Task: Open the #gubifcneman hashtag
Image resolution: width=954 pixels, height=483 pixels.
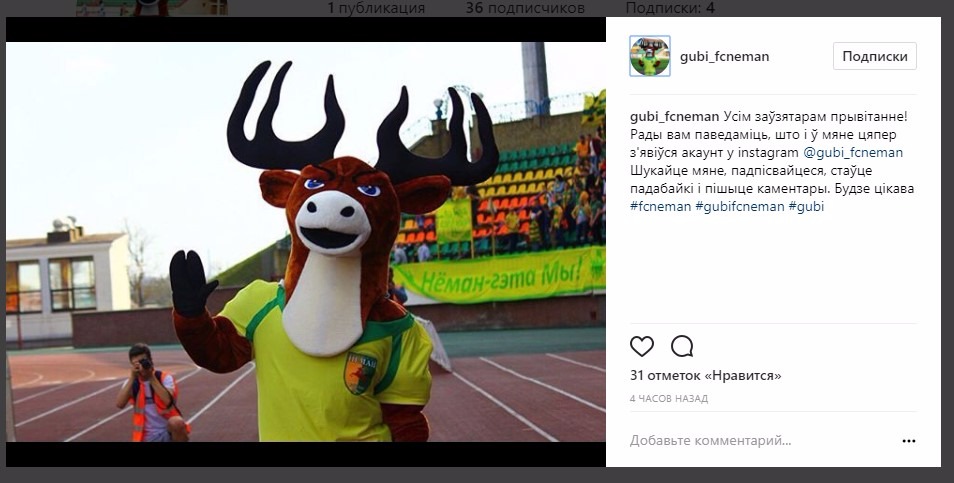Action: pyautogui.click(x=740, y=206)
